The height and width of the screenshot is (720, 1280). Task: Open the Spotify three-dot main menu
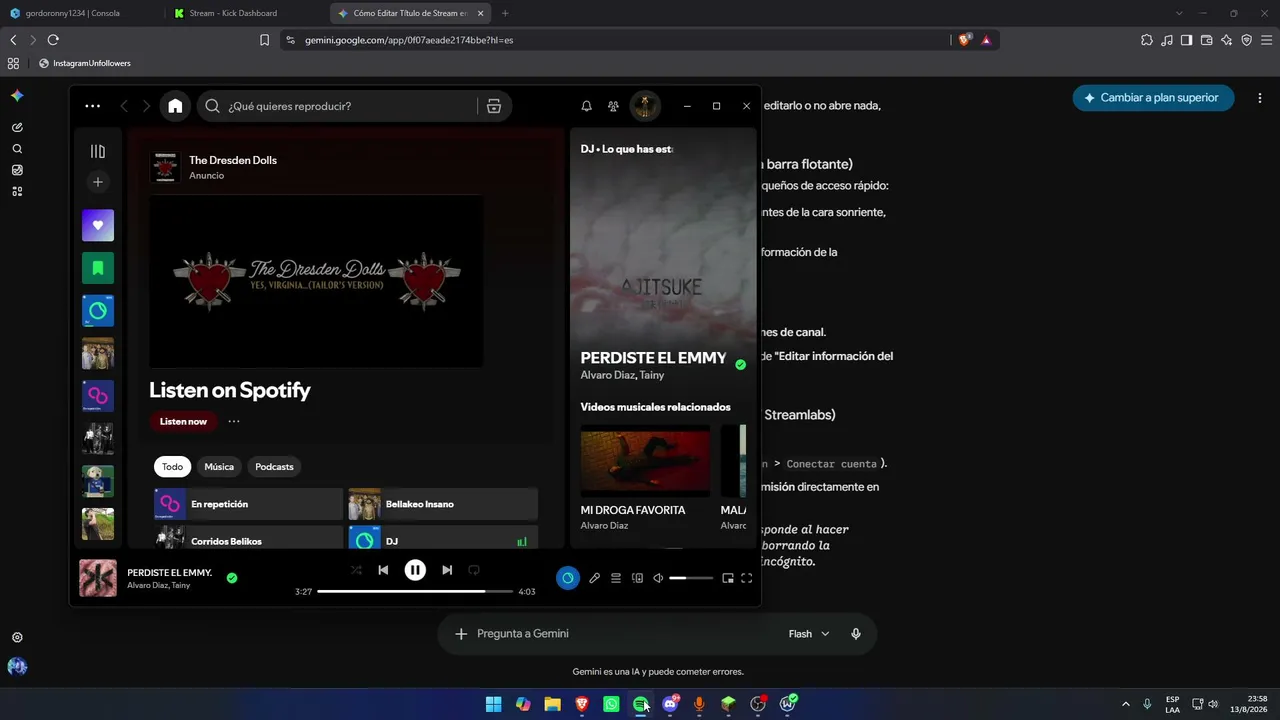pyautogui.click(x=93, y=106)
